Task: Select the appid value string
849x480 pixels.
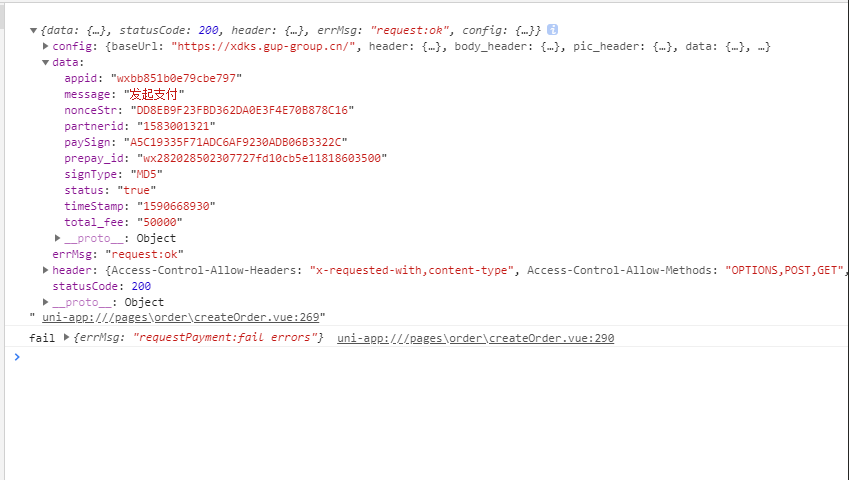Action: tap(177, 78)
